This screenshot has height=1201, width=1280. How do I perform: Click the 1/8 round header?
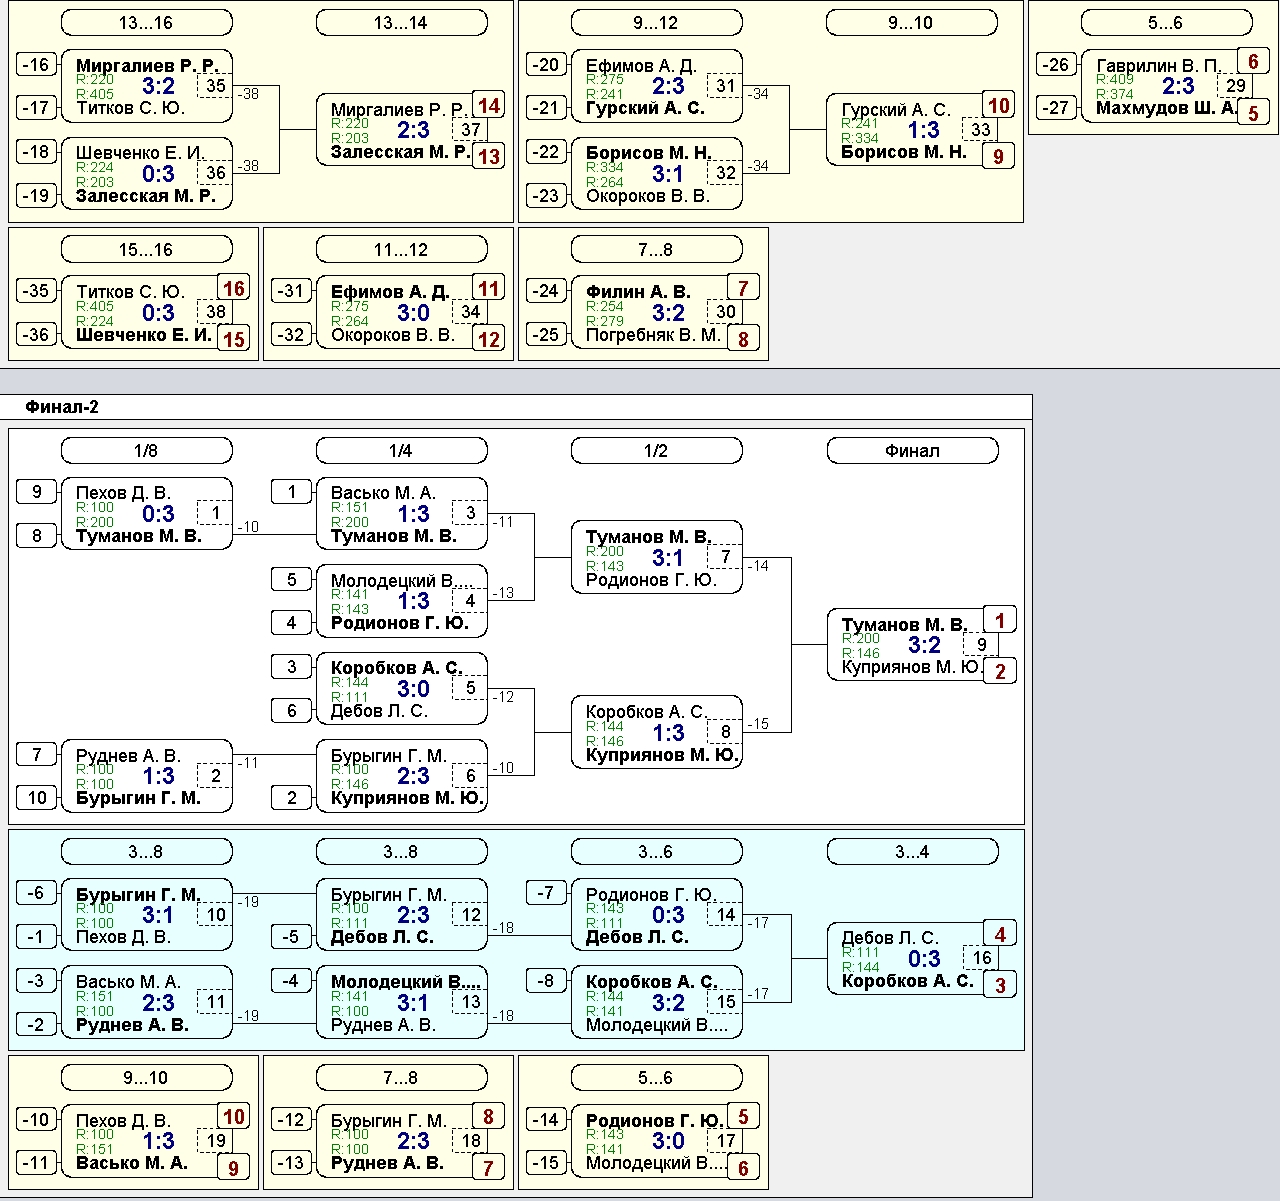coord(146,451)
